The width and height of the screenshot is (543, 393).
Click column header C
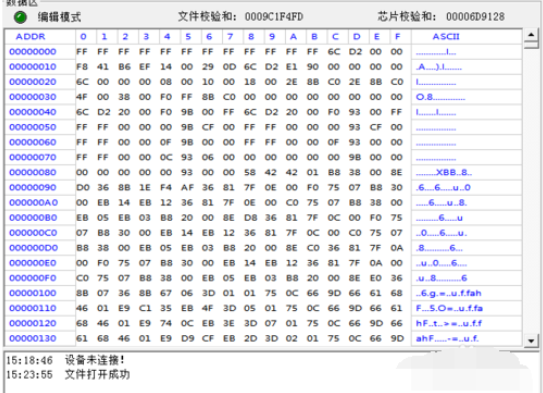click(335, 37)
